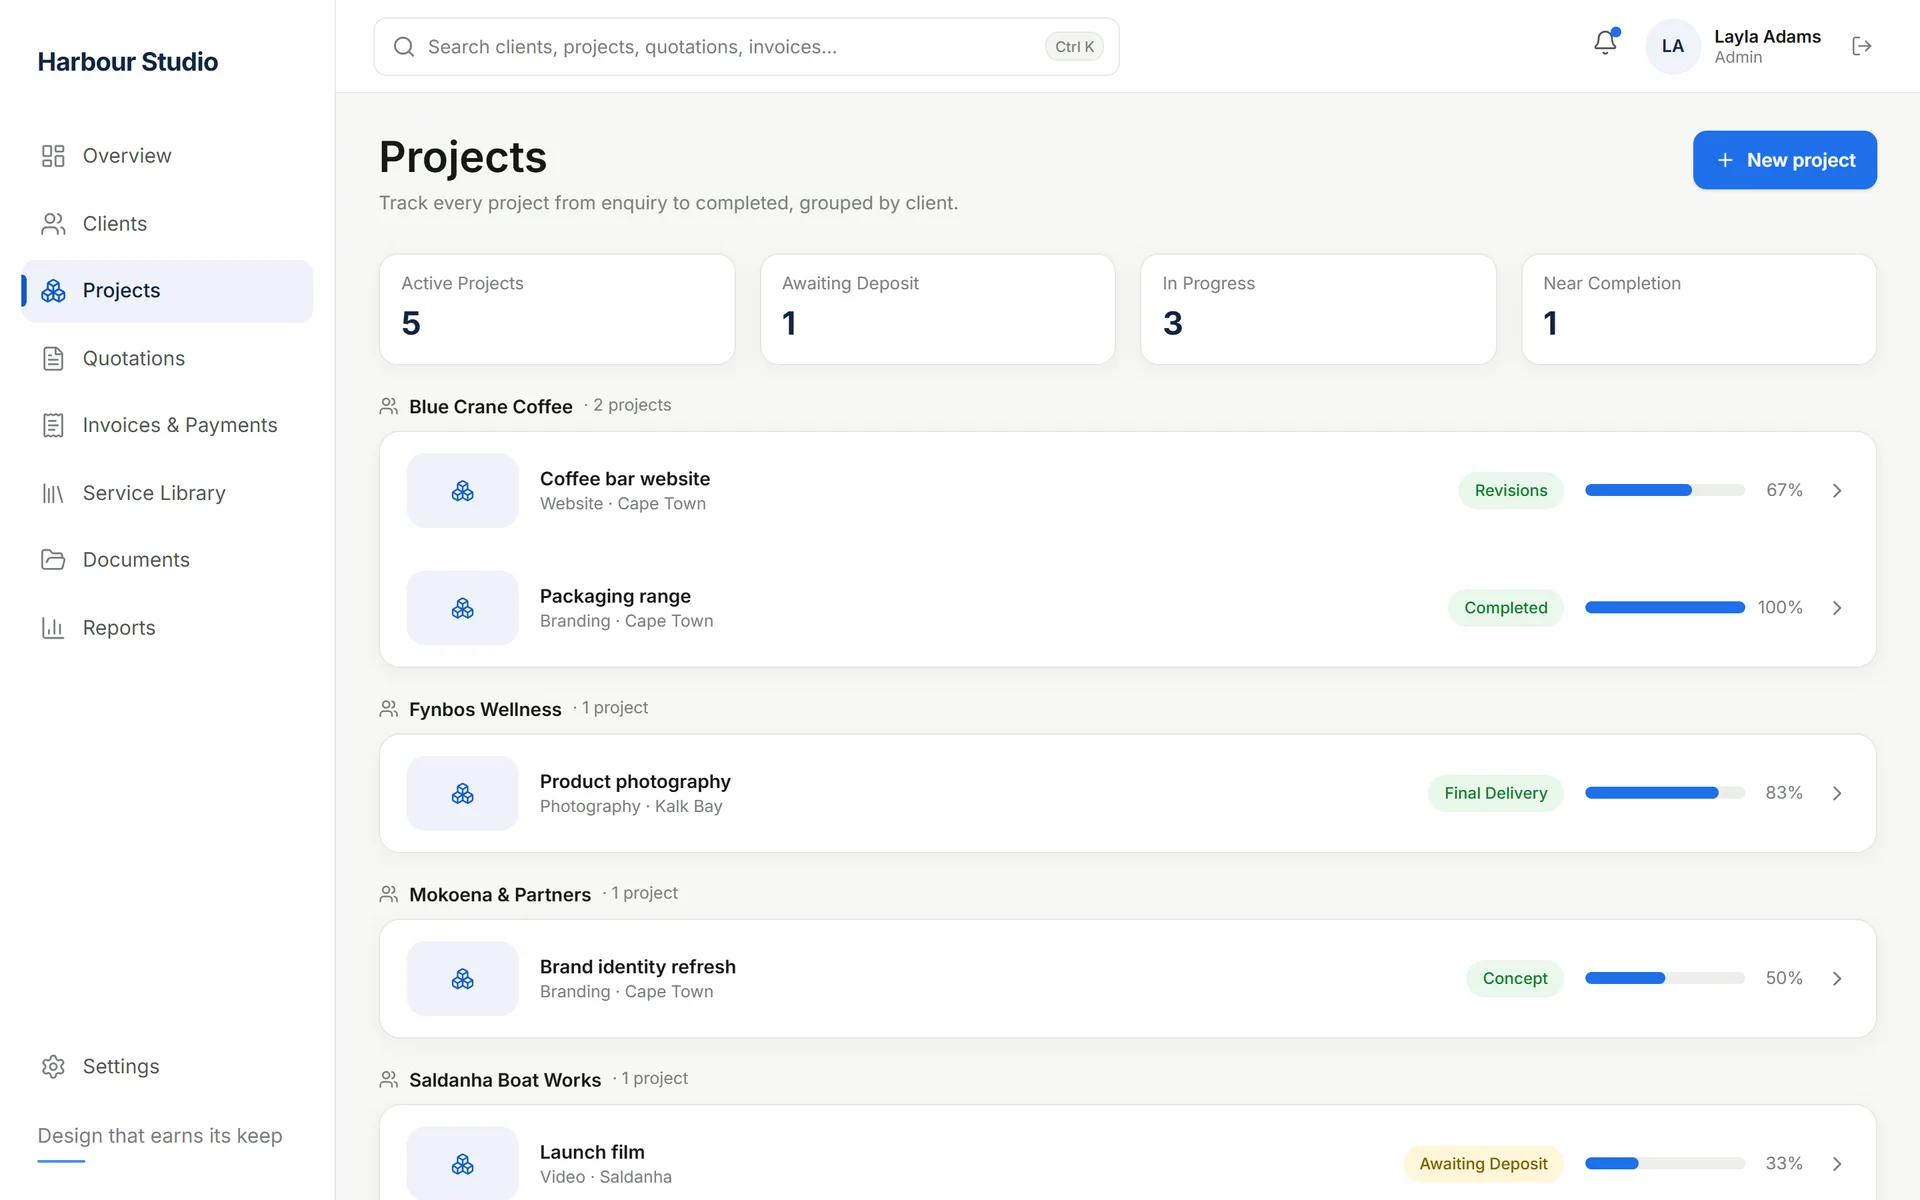Open the Service Library
The height and width of the screenshot is (1200, 1920).
click(167, 493)
